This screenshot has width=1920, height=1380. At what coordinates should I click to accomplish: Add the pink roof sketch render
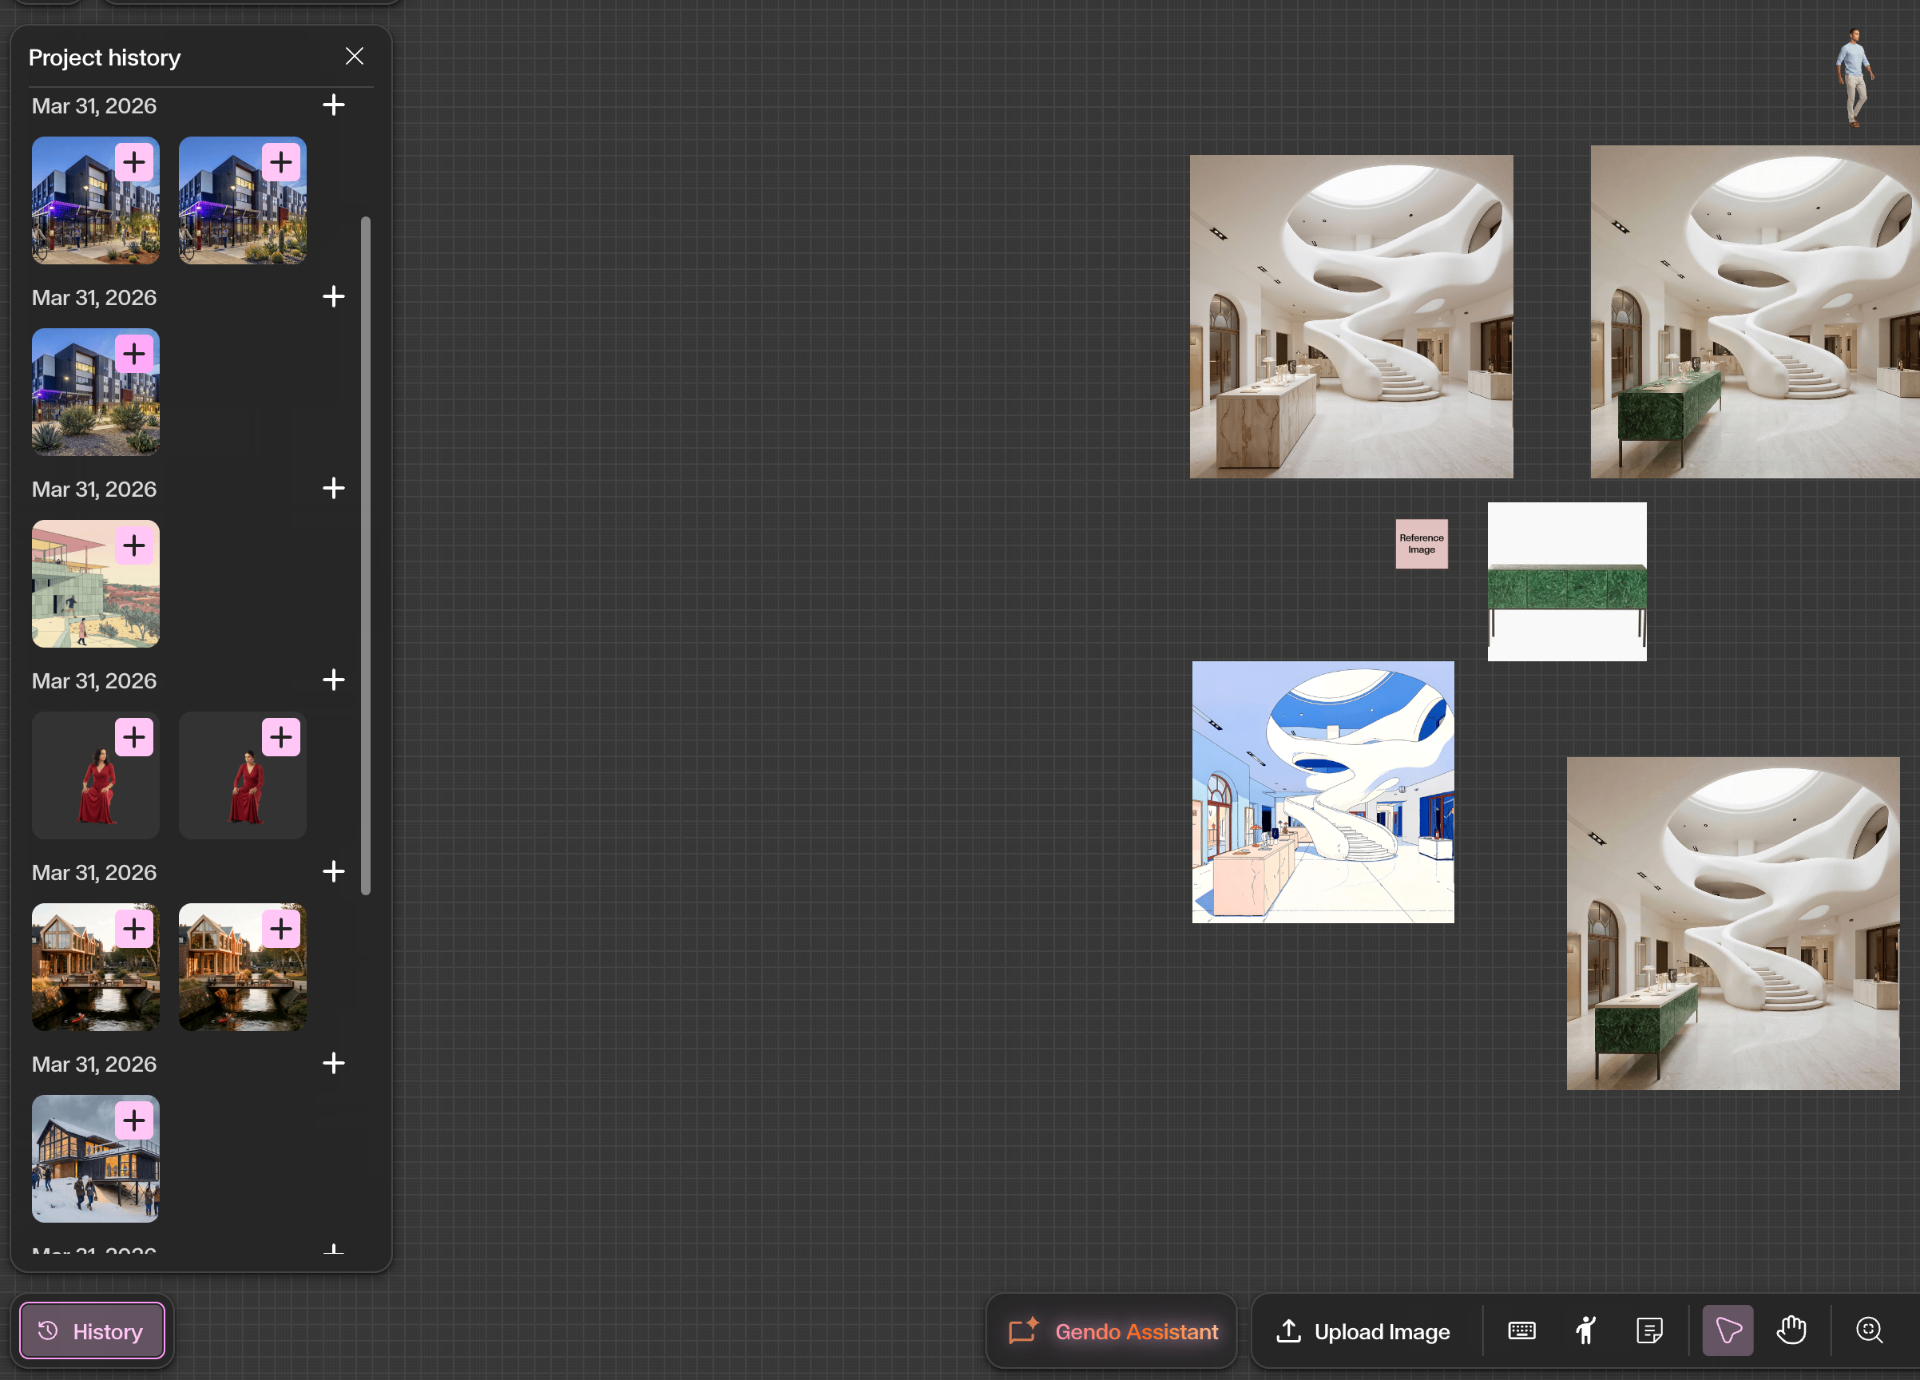click(134, 545)
